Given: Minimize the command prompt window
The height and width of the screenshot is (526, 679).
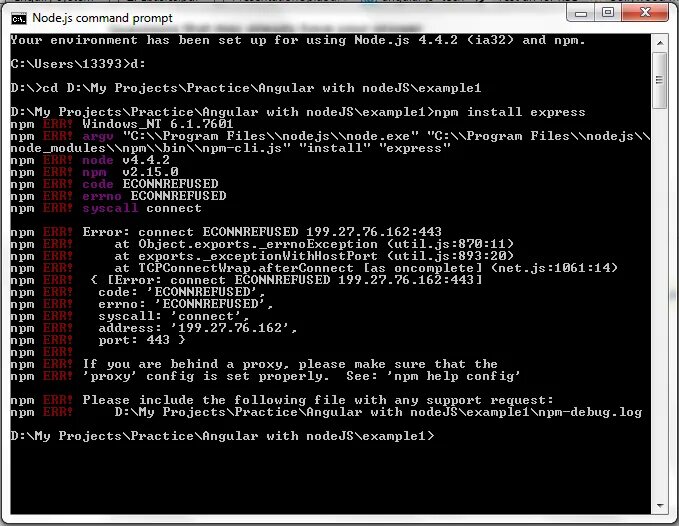Looking at the screenshot, I should 581,13.
